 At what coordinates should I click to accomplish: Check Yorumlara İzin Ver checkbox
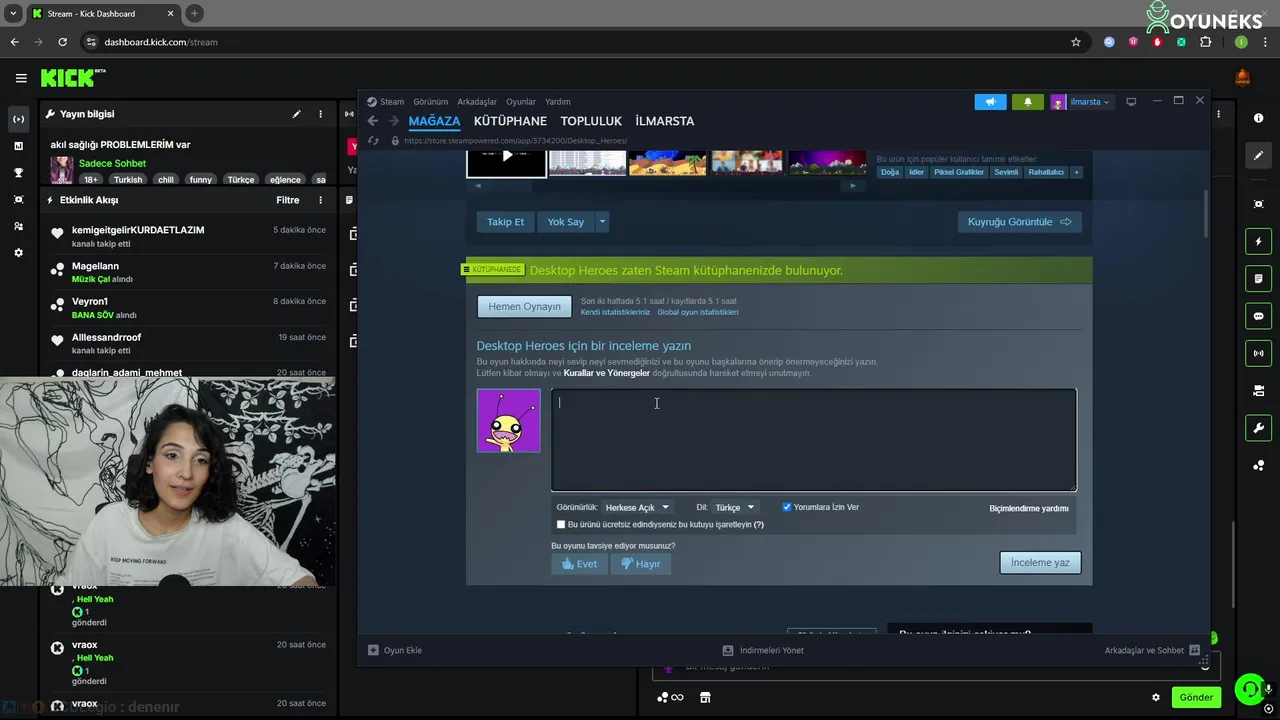coord(786,507)
